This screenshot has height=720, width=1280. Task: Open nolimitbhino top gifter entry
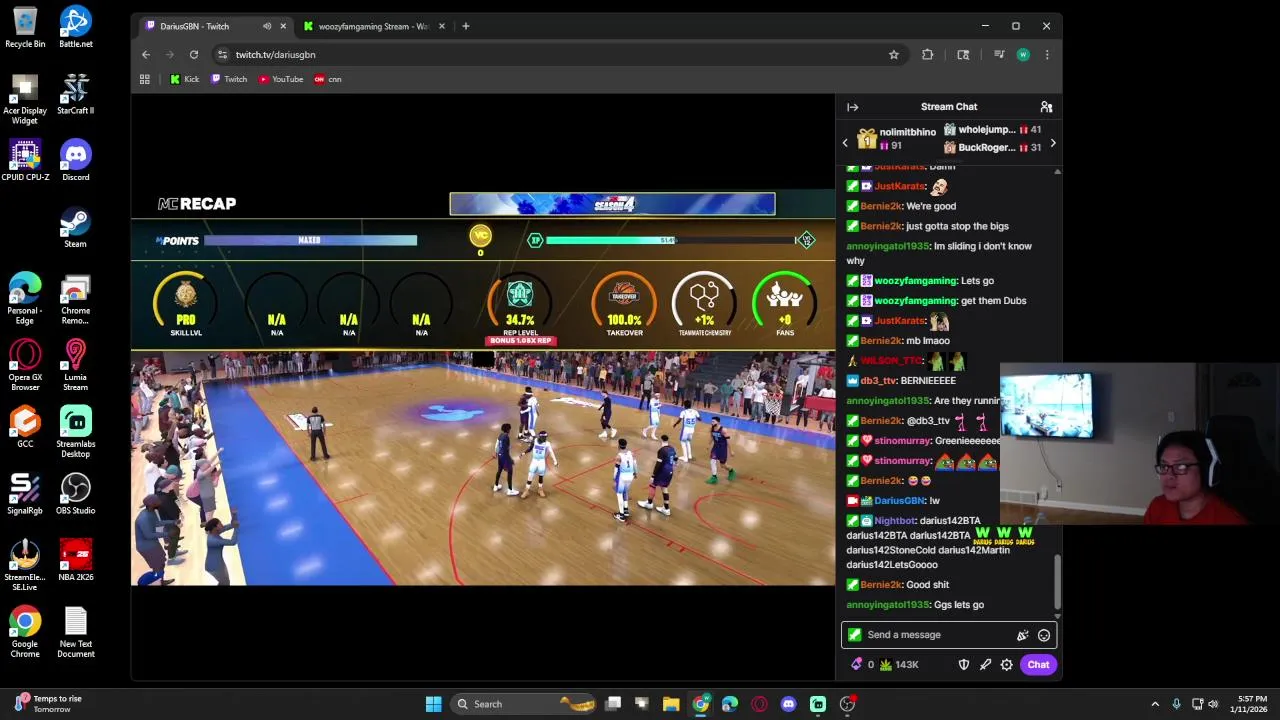pos(897,139)
